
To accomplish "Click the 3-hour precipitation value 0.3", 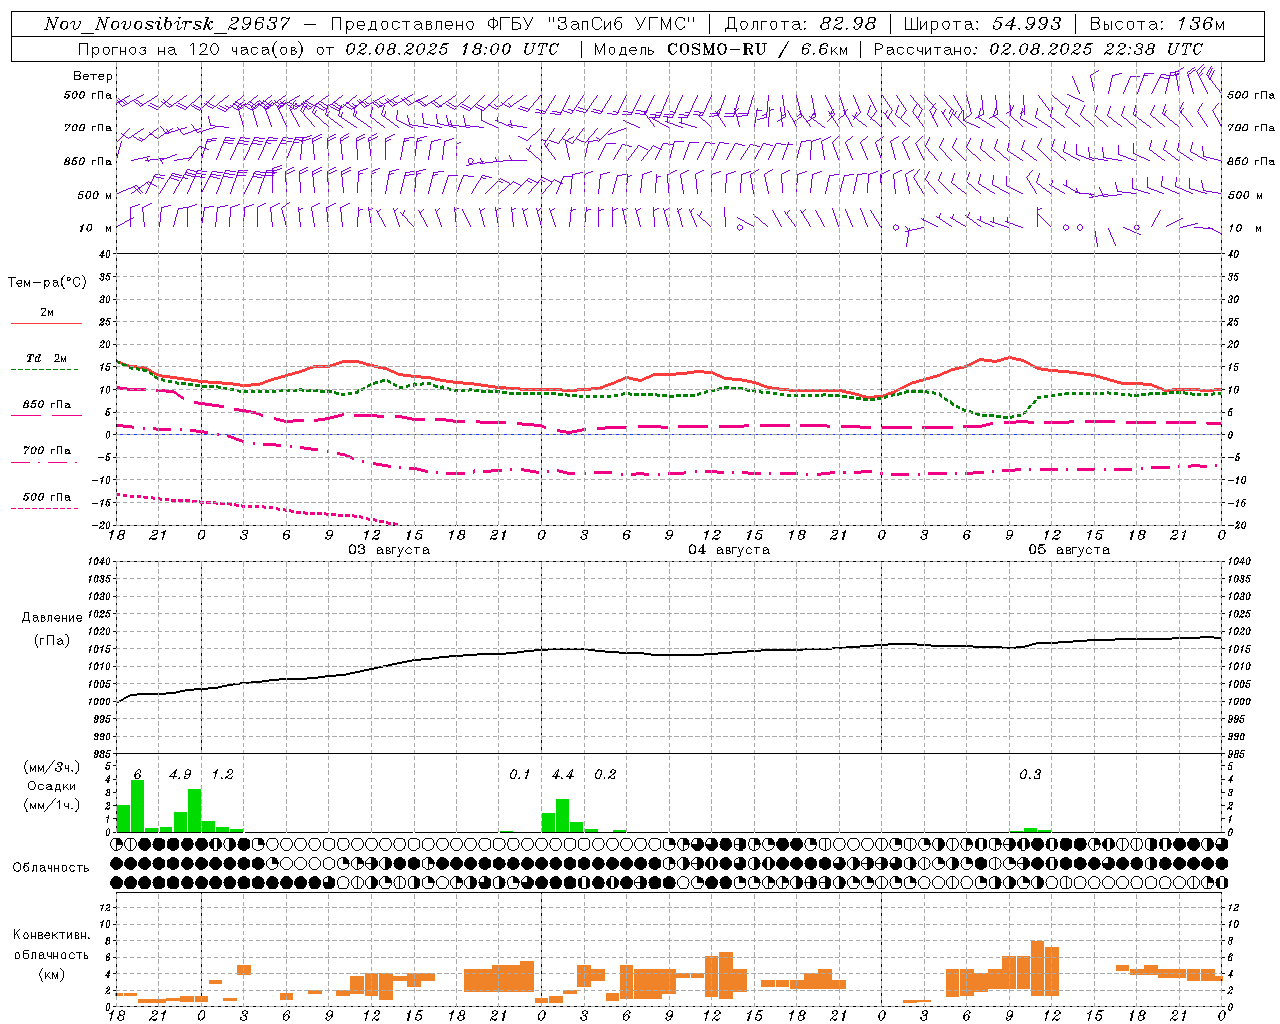I will click(x=1030, y=774).
